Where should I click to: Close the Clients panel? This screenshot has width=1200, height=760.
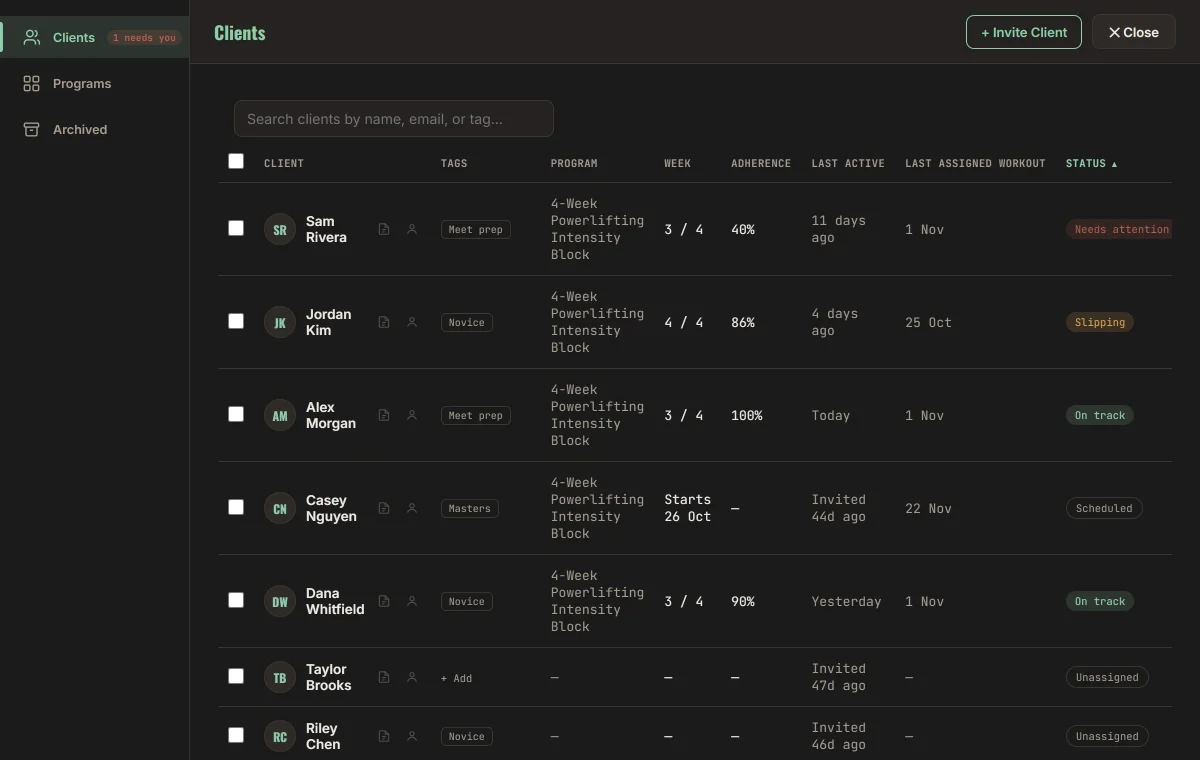coord(1133,32)
